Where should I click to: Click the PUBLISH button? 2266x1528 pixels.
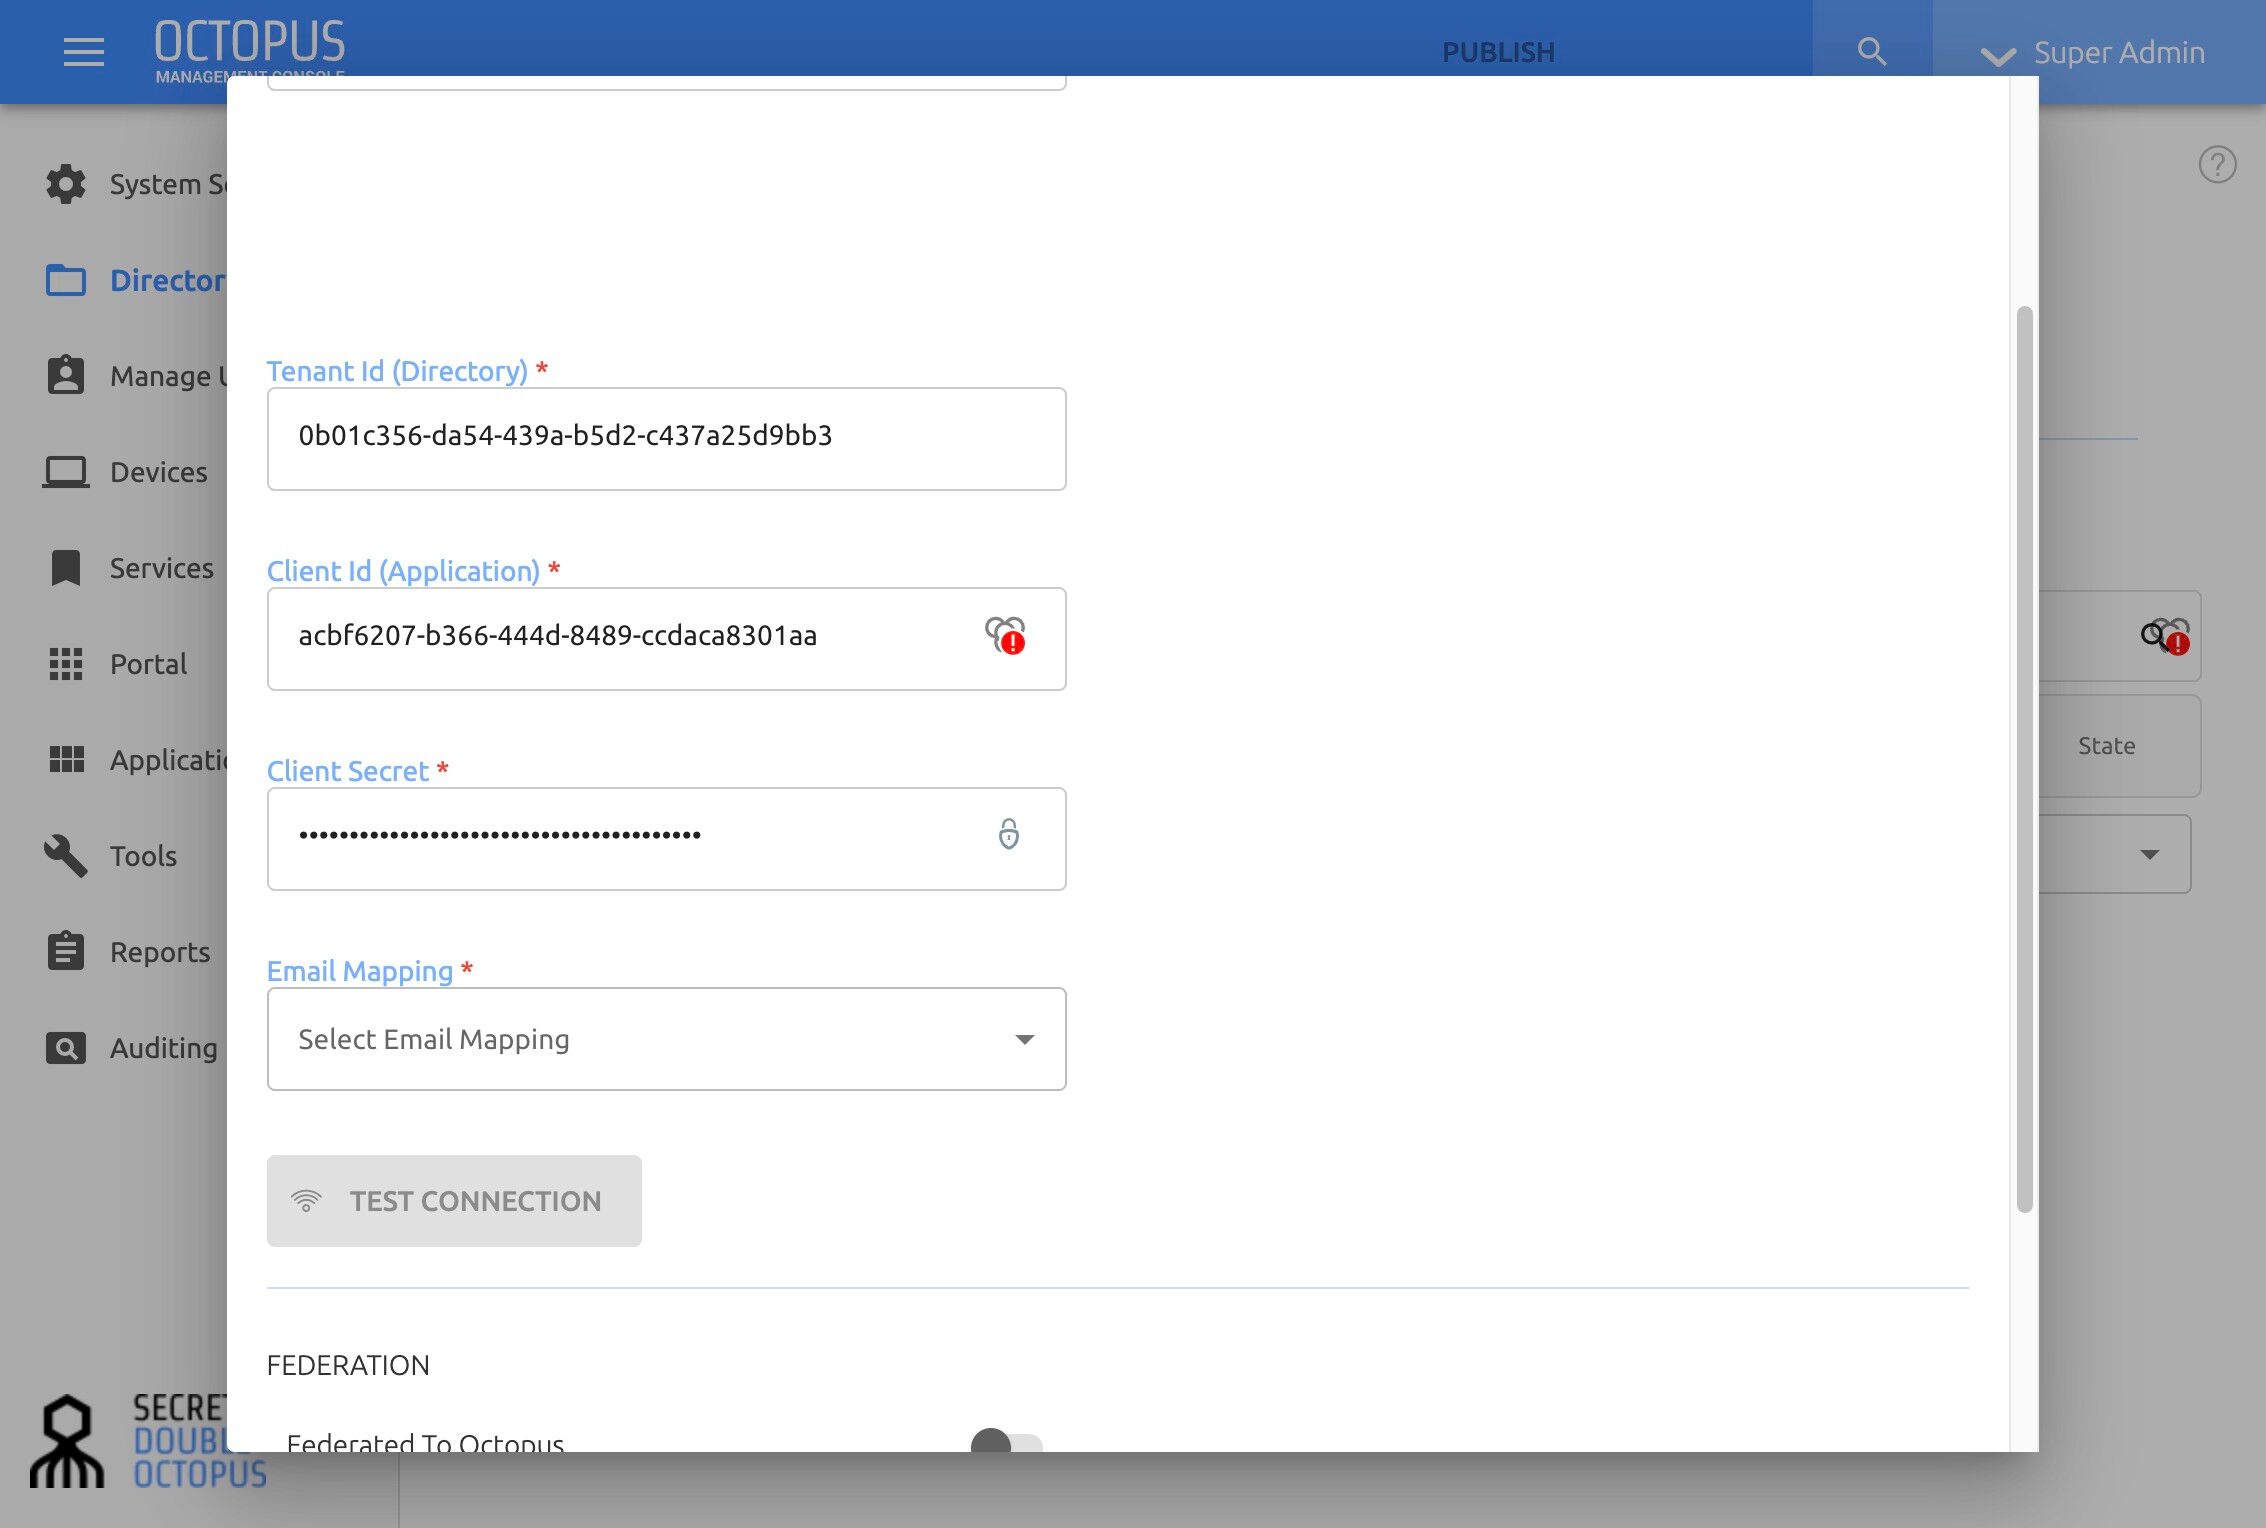coord(1497,52)
